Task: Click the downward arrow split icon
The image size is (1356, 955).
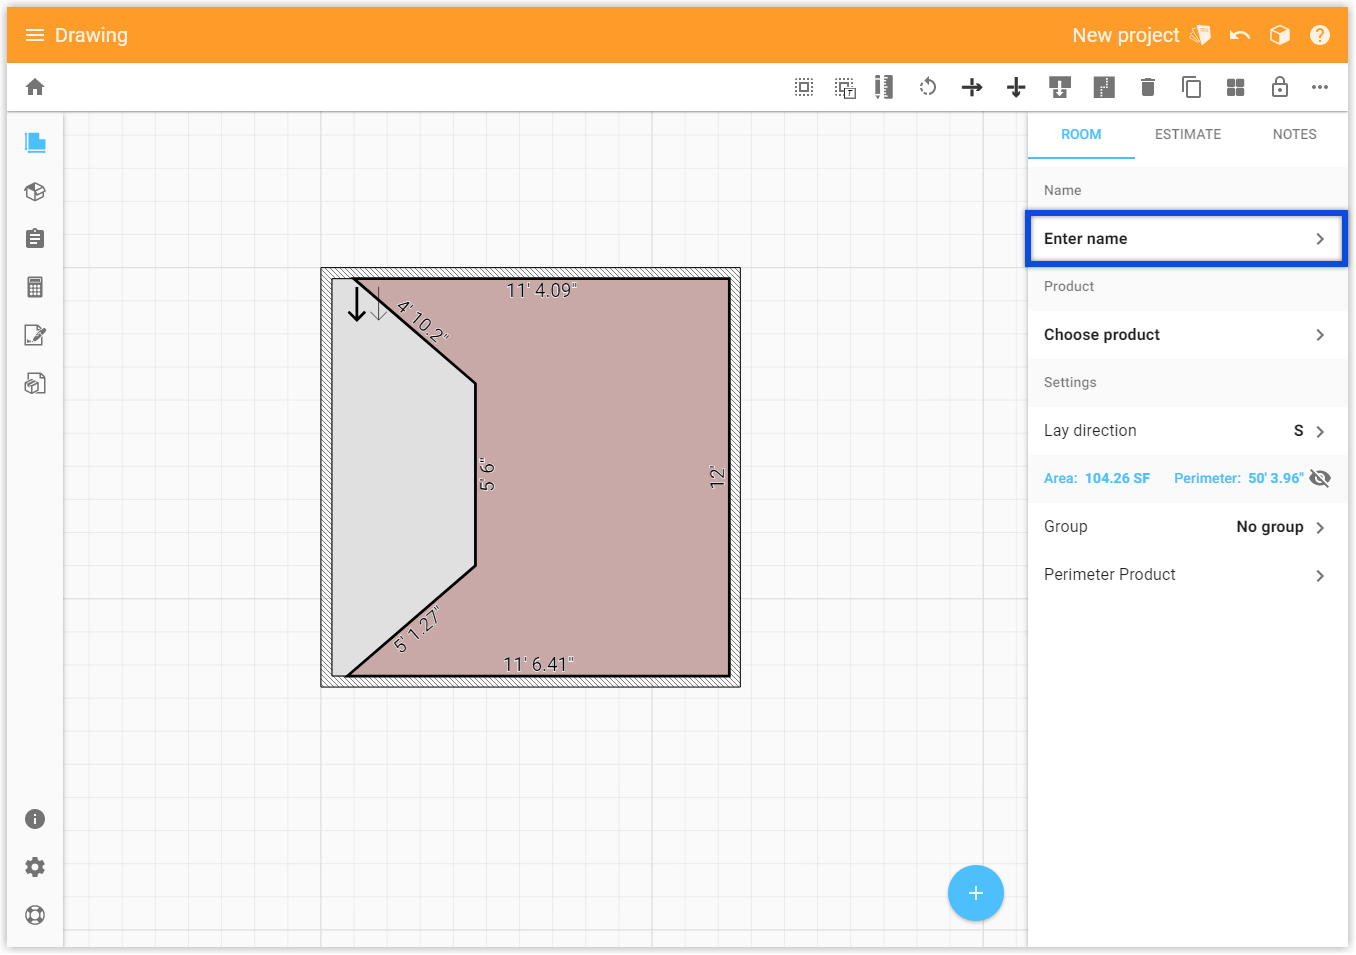Action: [x=1016, y=87]
